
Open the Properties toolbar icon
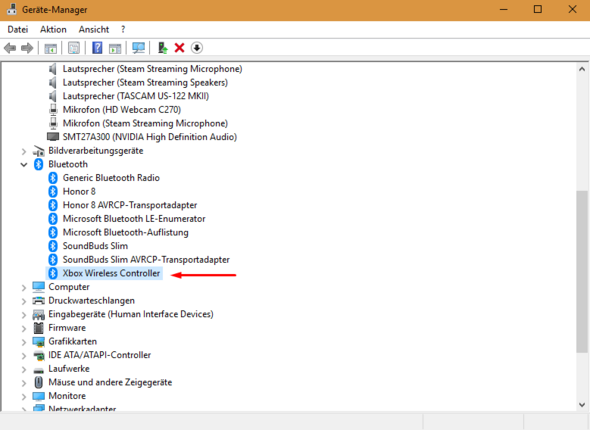coord(74,48)
